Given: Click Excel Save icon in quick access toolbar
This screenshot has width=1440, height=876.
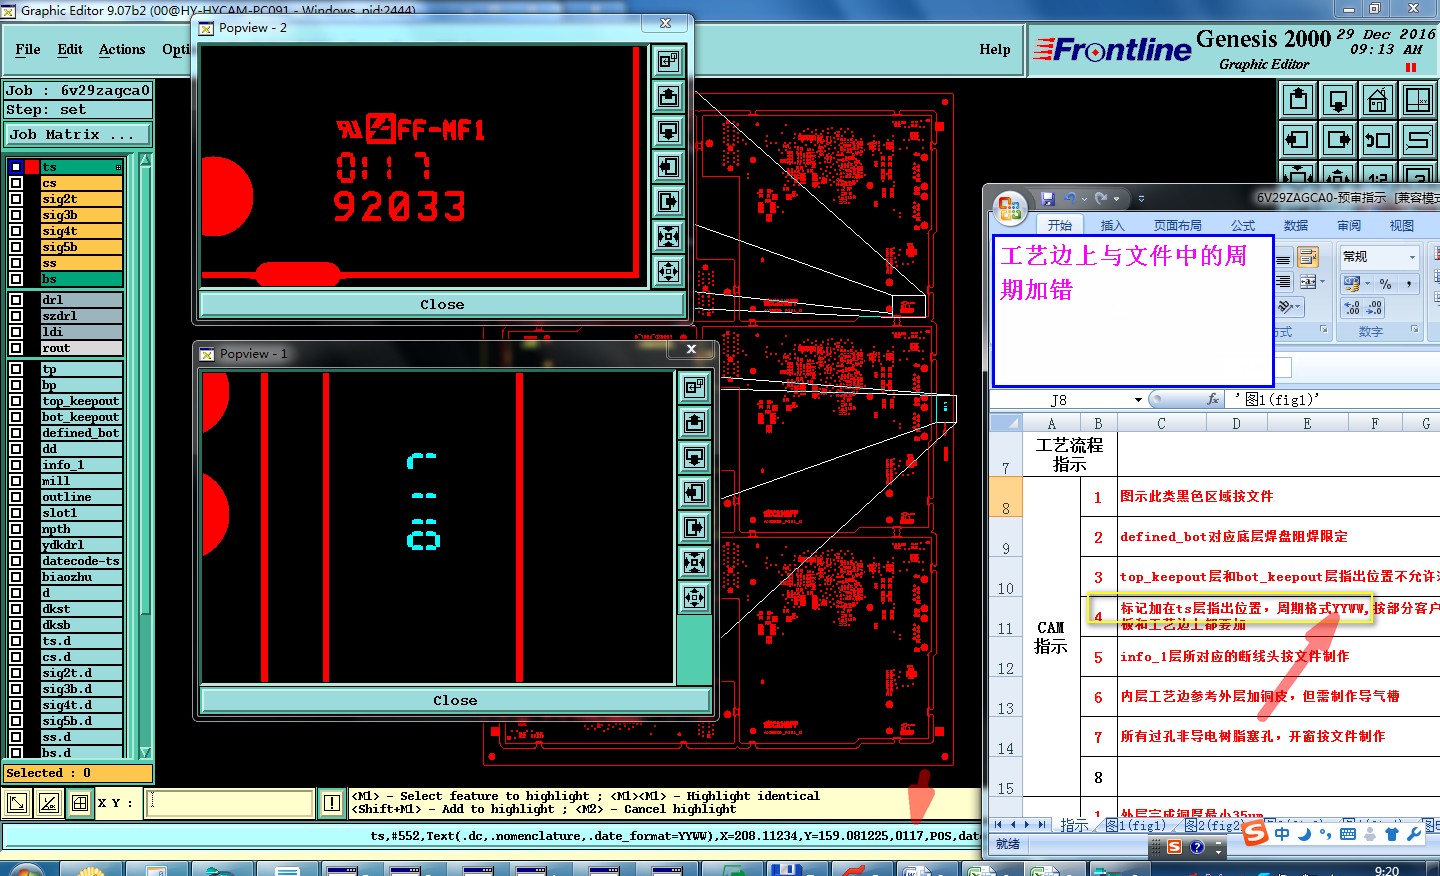Looking at the screenshot, I should (x=1048, y=198).
